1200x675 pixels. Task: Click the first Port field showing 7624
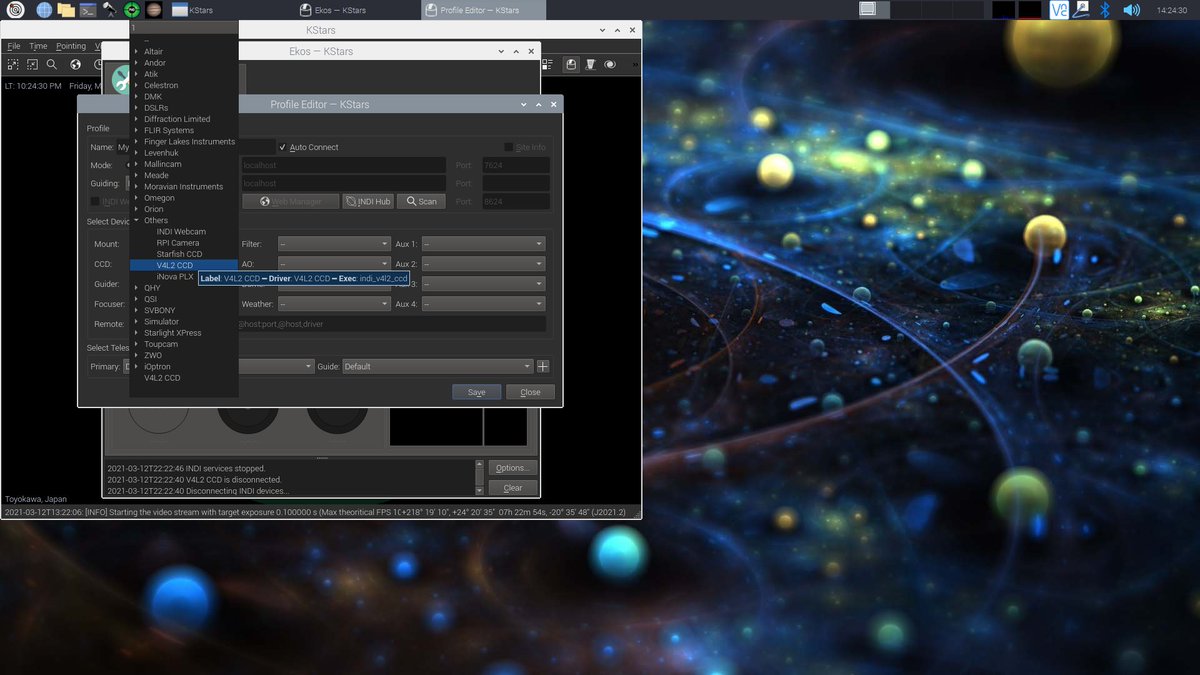(x=515, y=165)
